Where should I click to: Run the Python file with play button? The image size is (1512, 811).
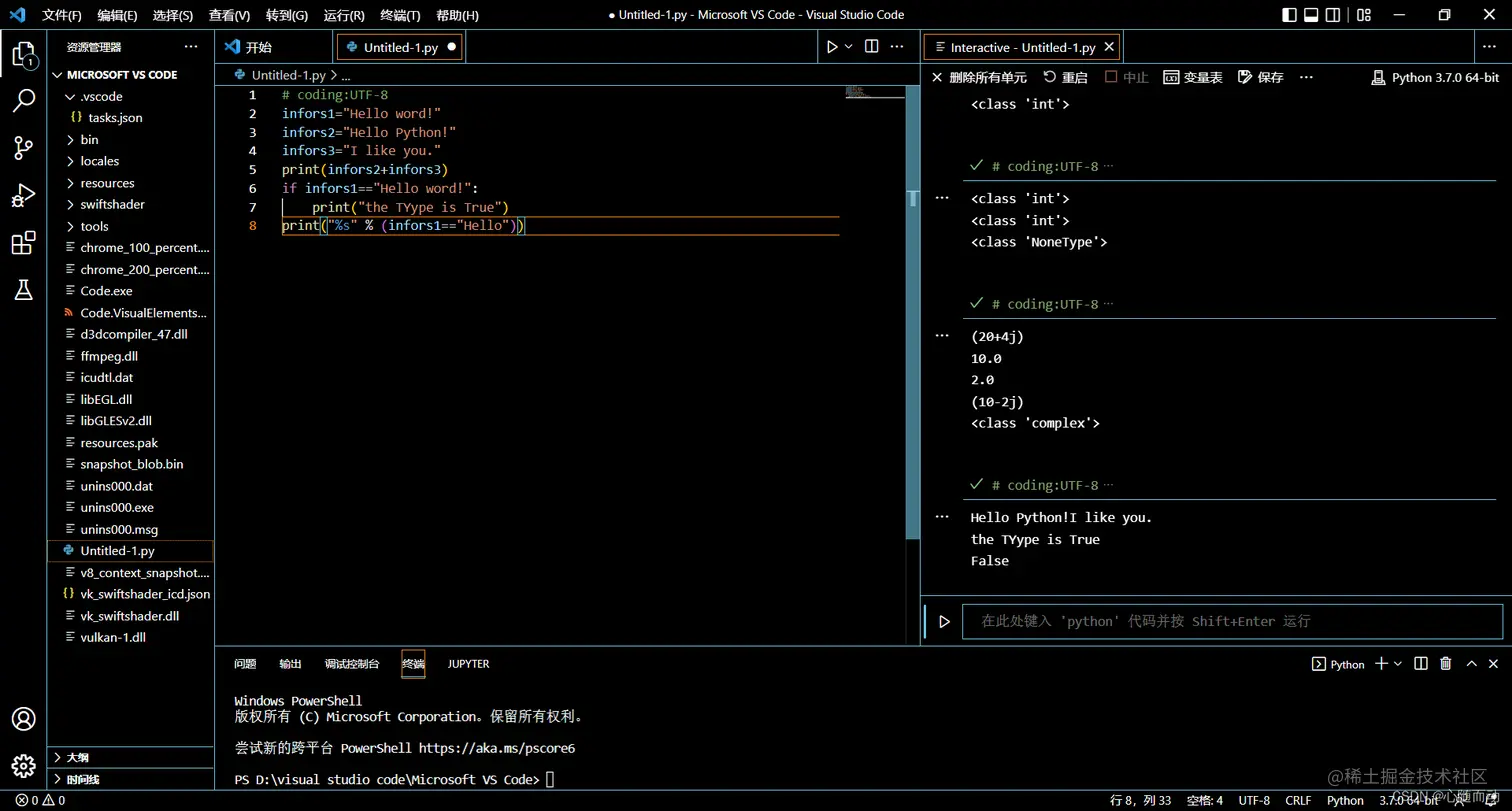point(832,47)
